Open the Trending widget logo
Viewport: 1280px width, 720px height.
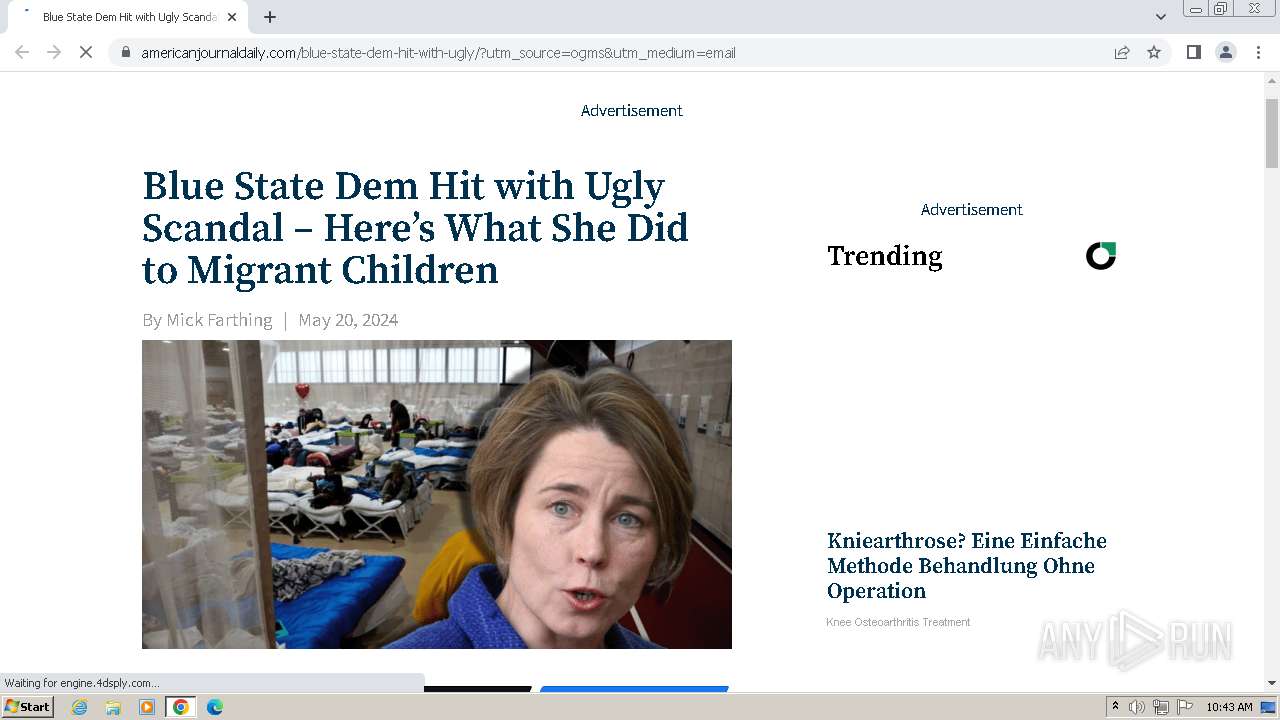click(x=1101, y=256)
